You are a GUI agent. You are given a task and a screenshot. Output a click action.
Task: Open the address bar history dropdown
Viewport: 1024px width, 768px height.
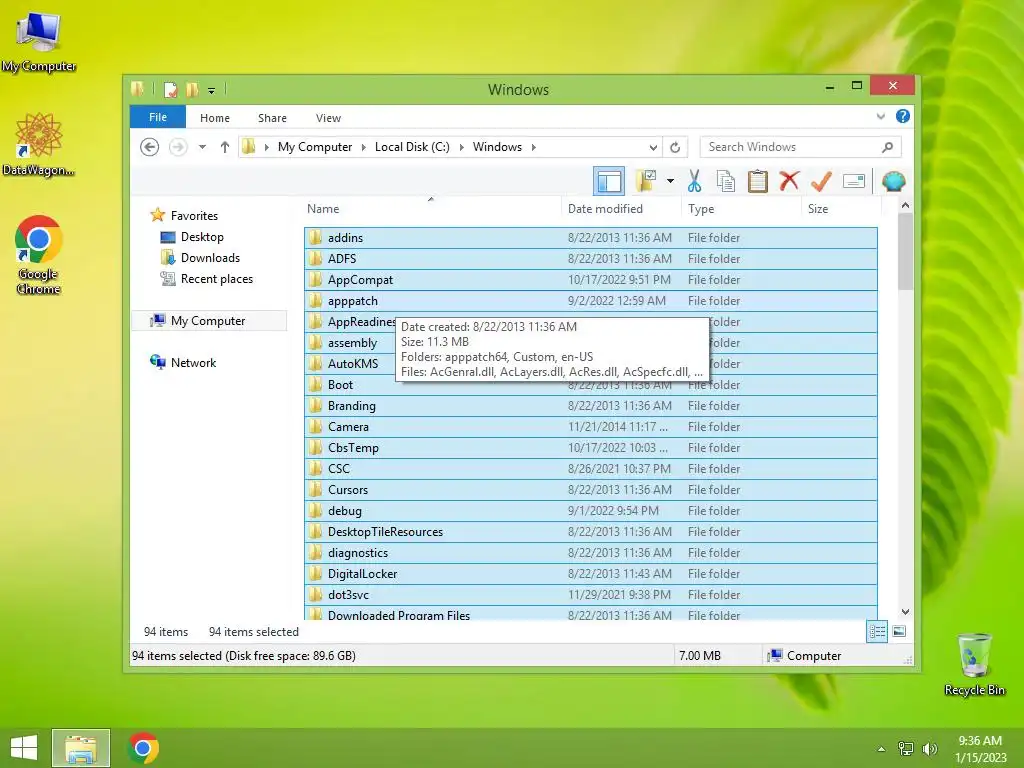click(653, 147)
